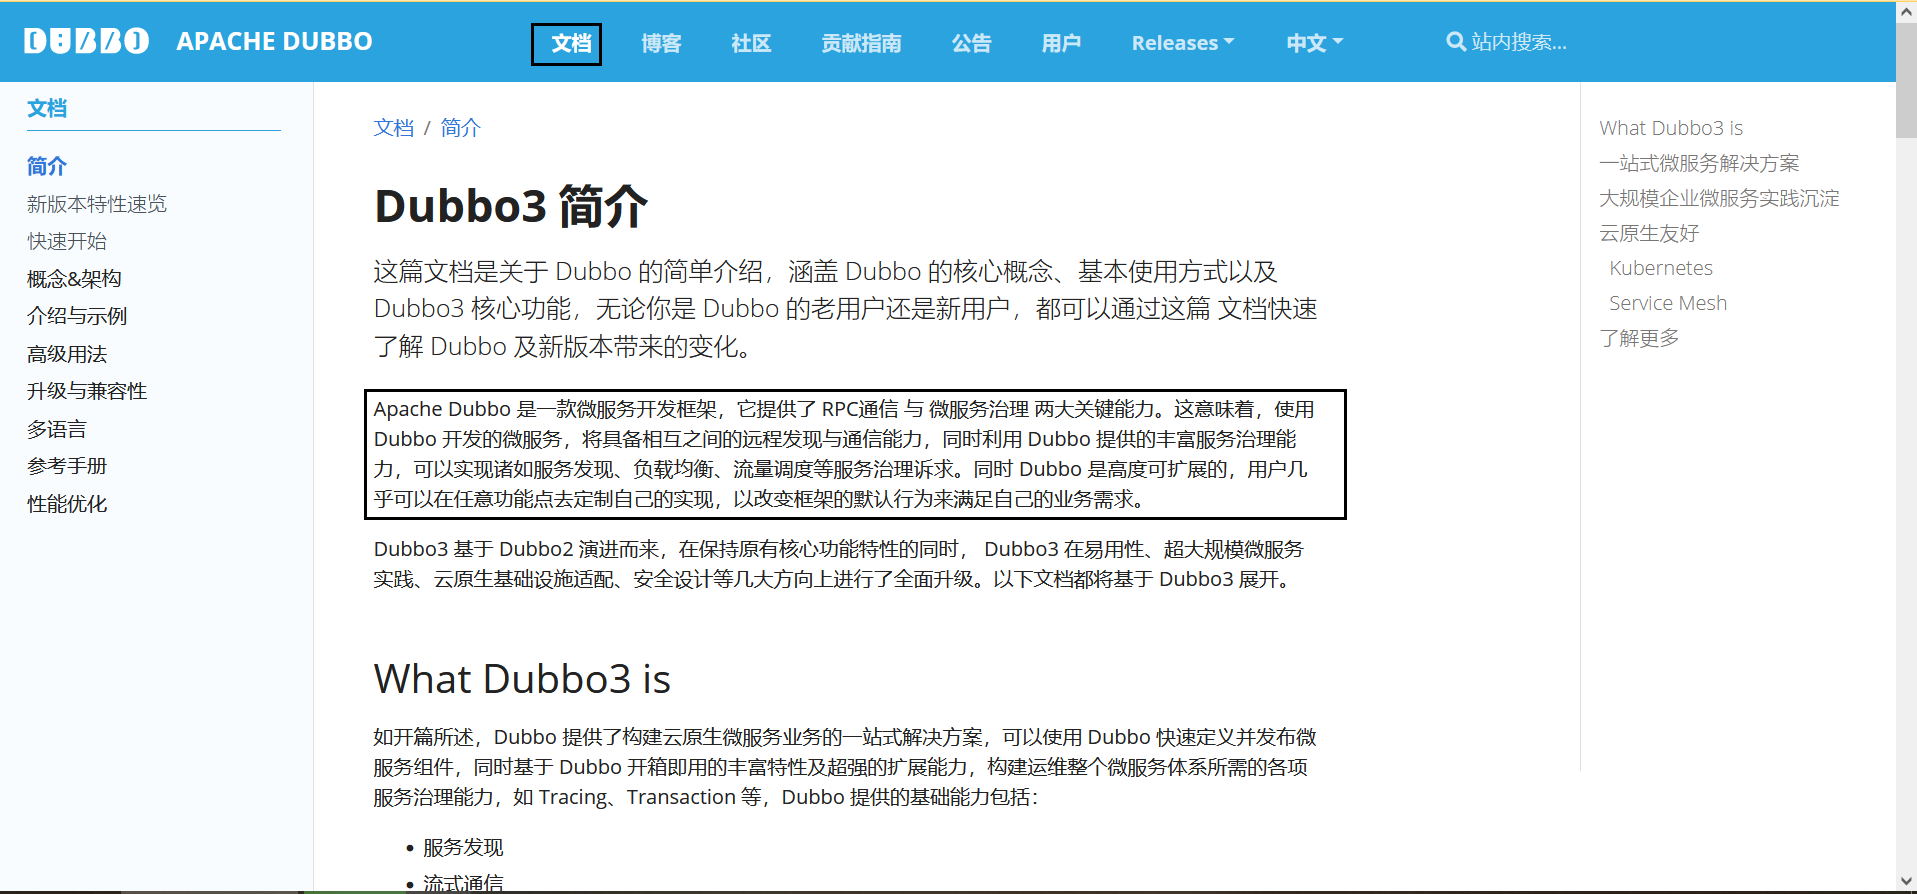This screenshot has width=1917, height=894.
Task: Jump to 大规模企业微服务实践沉淀 in TOC
Action: [x=1719, y=198]
